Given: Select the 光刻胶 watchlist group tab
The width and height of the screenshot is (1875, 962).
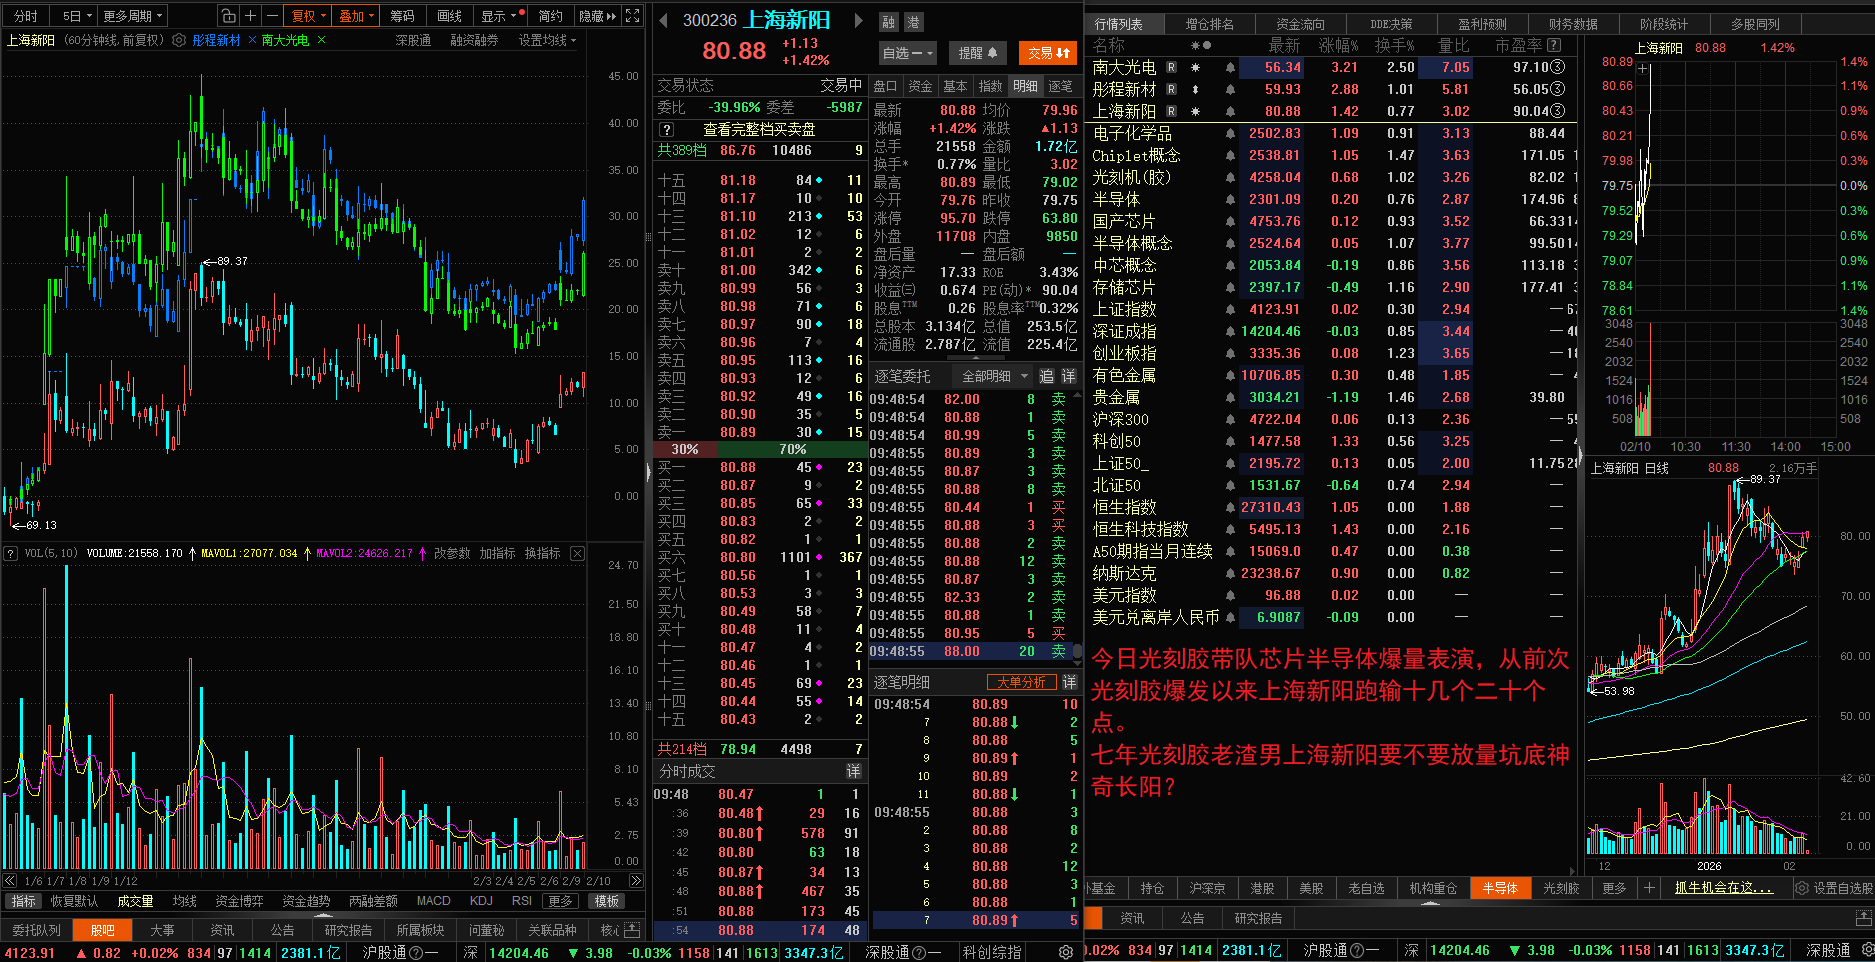Looking at the screenshot, I should (1561, 888).
